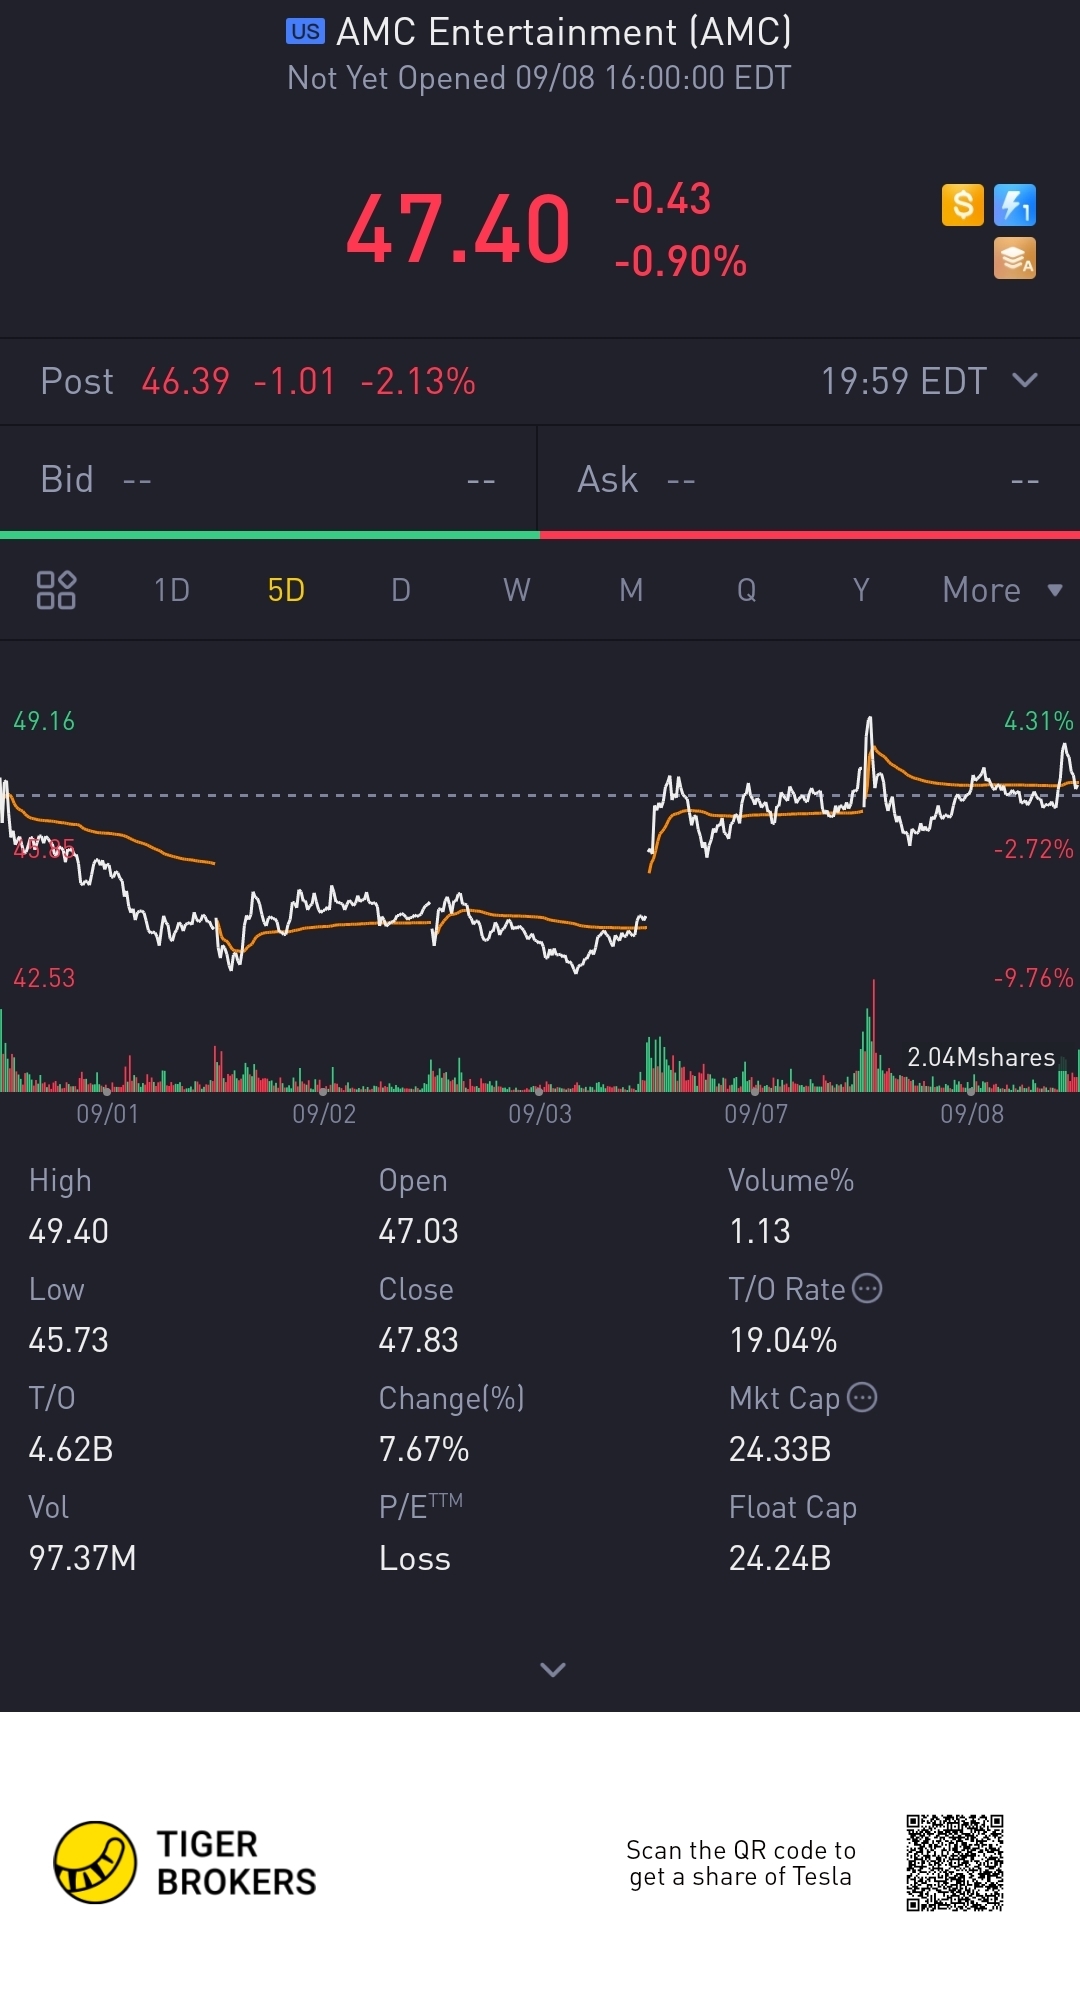Expand more stock details chevron
The width and height of the screenshot is (1080, 2014).
[553, 1669]
